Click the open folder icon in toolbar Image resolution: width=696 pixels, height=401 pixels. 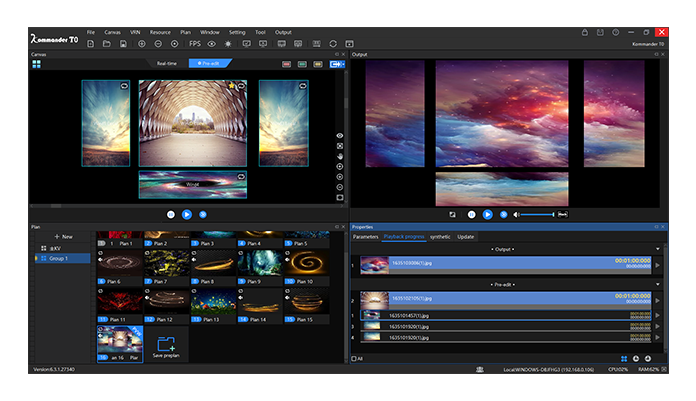tap(107, 44)
